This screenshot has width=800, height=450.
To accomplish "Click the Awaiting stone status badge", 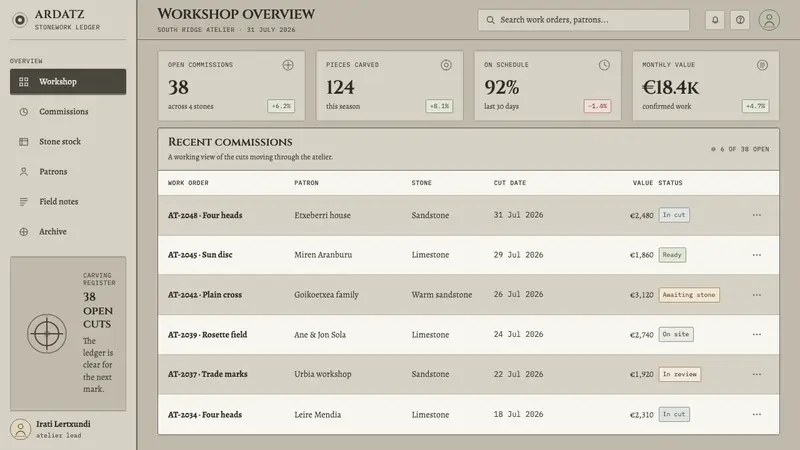I will point(689,294).
